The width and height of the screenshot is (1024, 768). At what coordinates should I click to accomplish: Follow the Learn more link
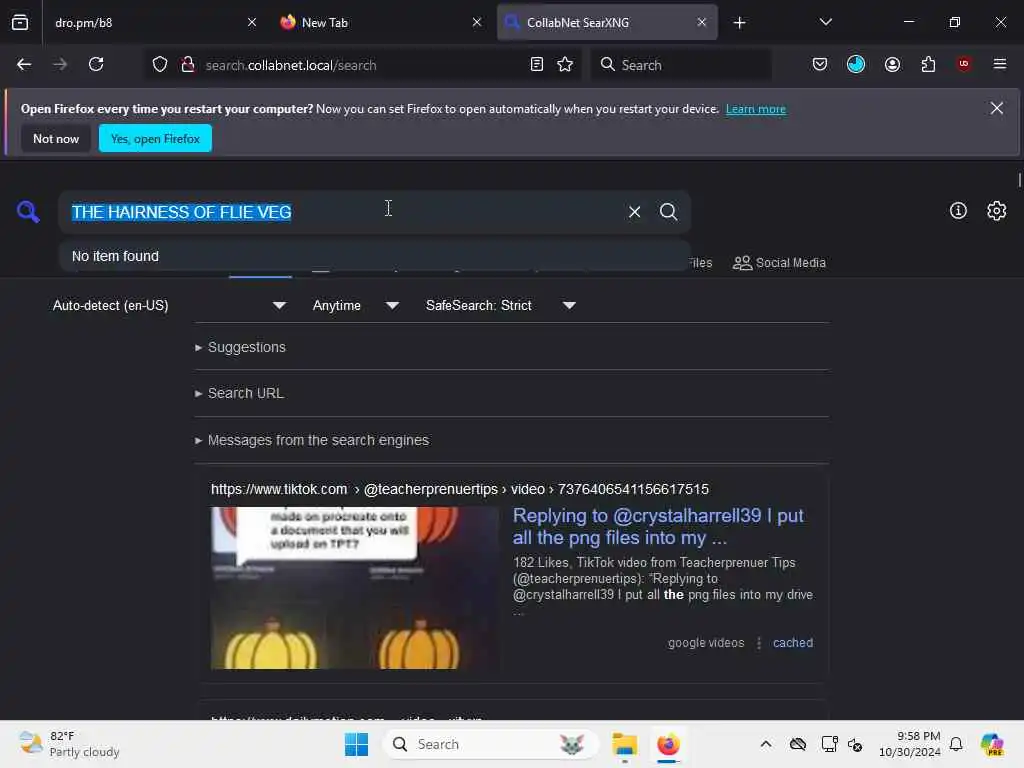[756, 109]
